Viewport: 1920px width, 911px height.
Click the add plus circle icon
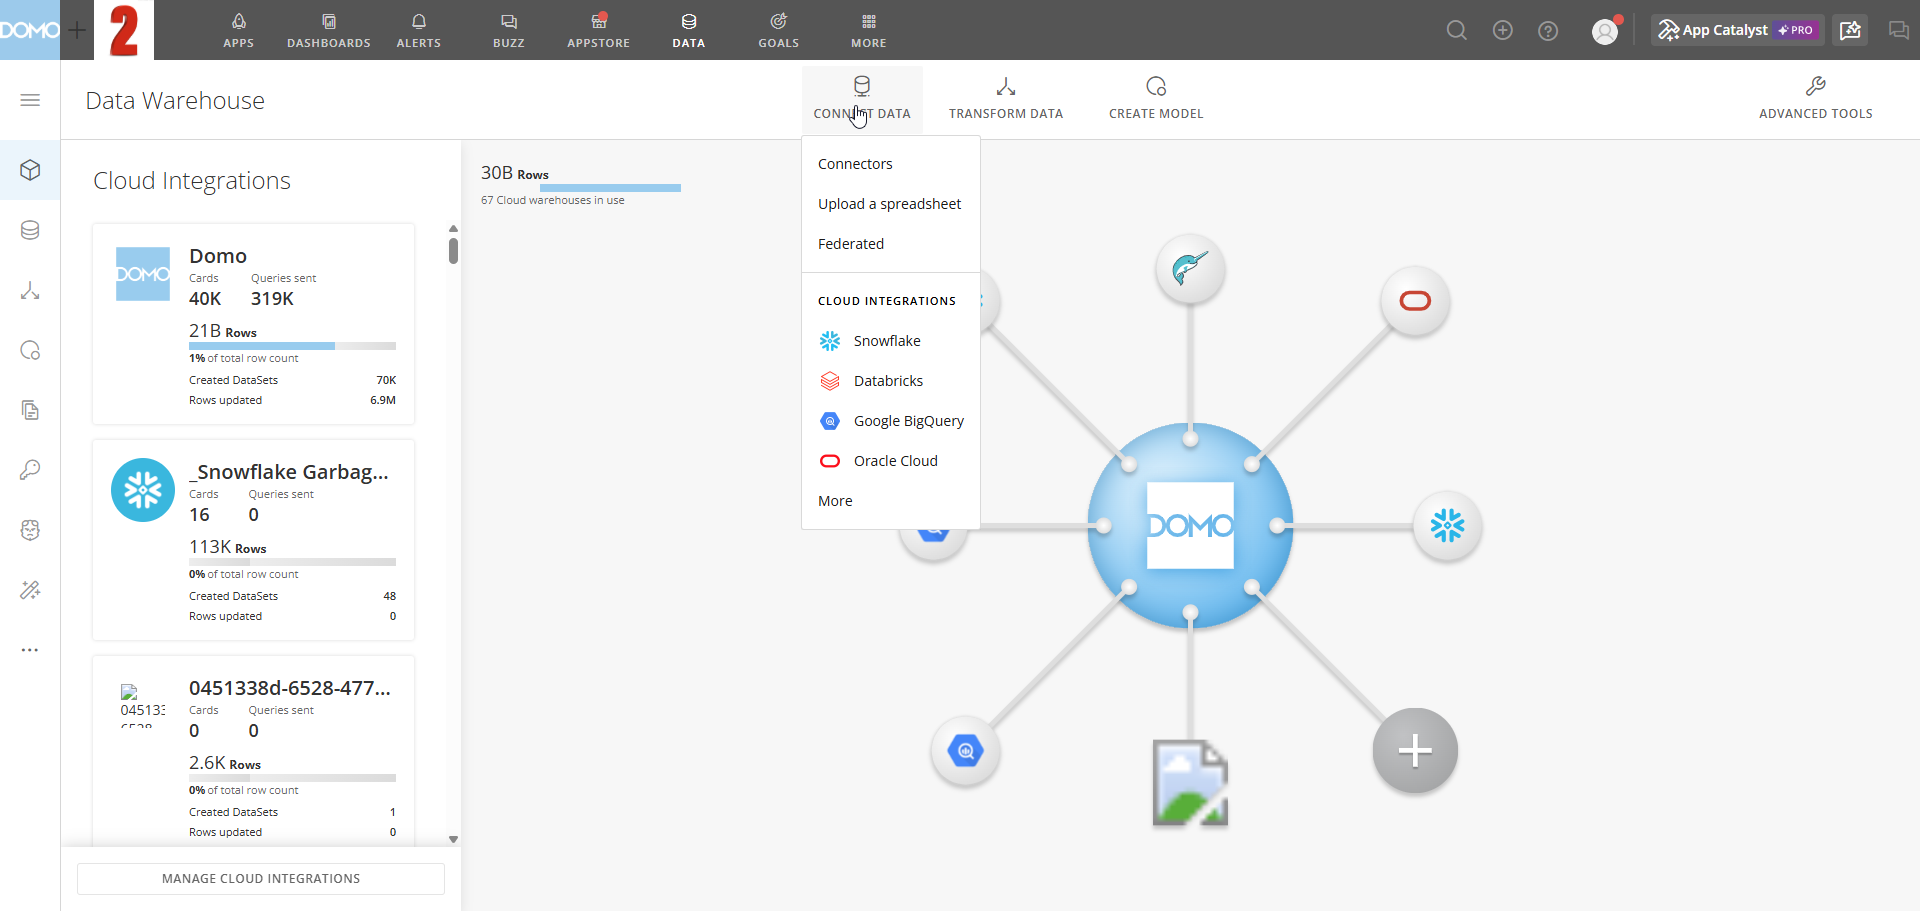coord(1502,30)
